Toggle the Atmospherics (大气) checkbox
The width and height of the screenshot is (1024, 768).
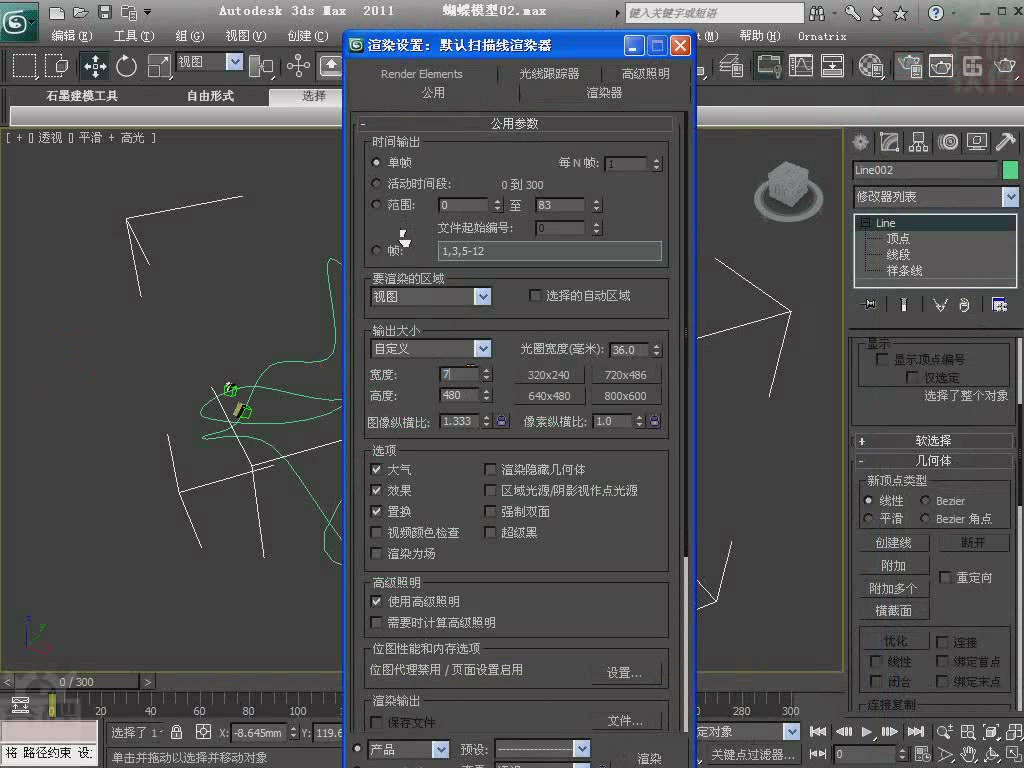coord(376,469)
